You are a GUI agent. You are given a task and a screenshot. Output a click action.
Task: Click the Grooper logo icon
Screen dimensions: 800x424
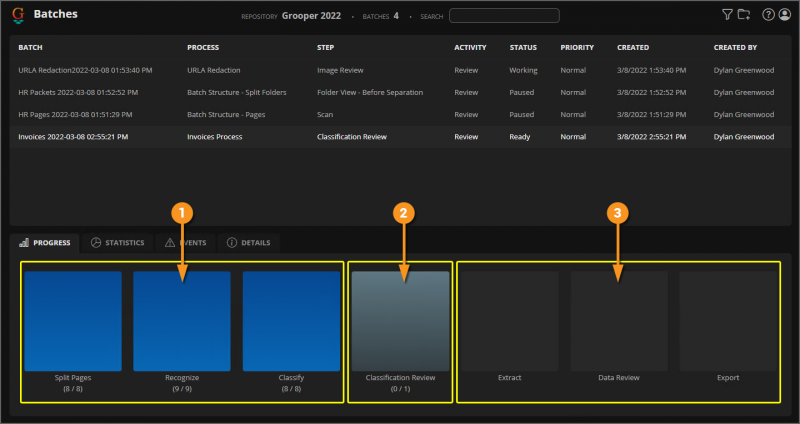pyautogui.click(x=18, y=16)
